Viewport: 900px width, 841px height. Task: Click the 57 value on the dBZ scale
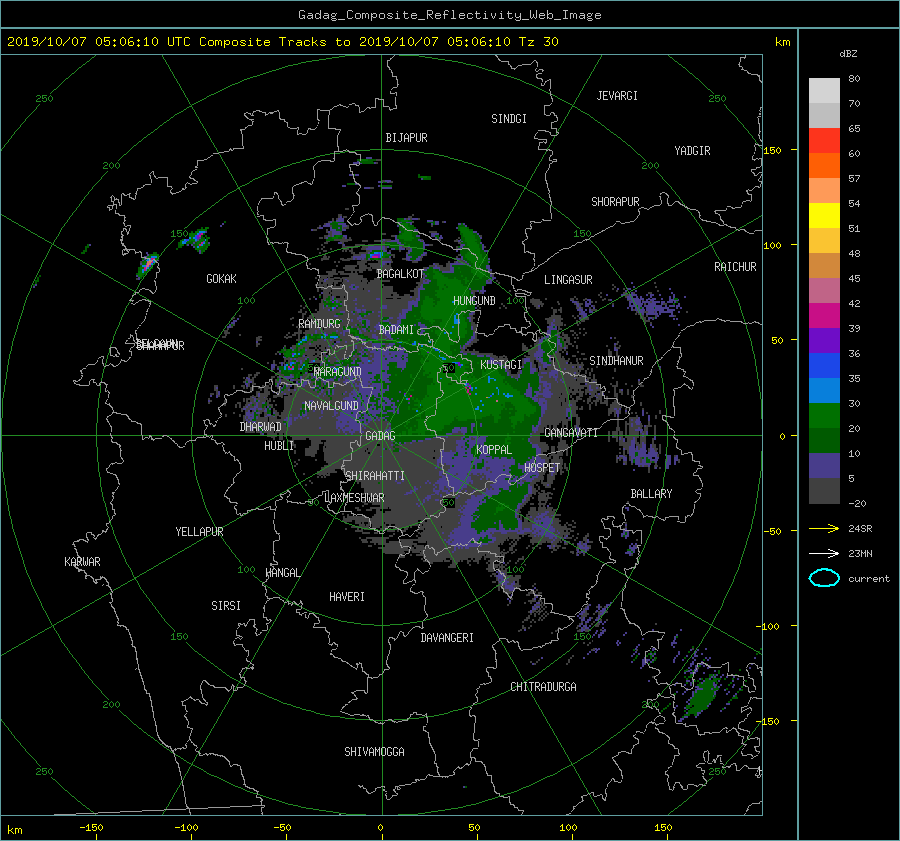[x=854, y=179]
